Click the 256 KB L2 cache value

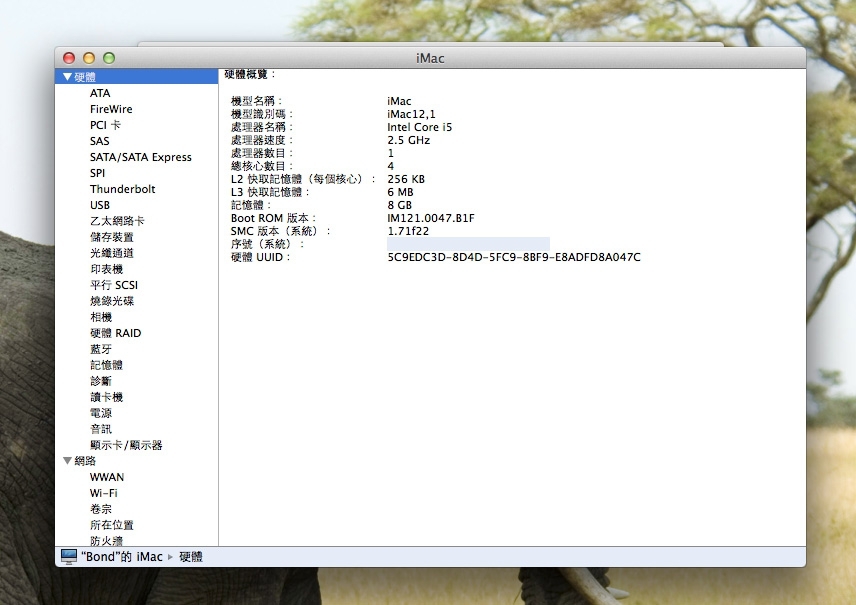(x=406, y=179)
